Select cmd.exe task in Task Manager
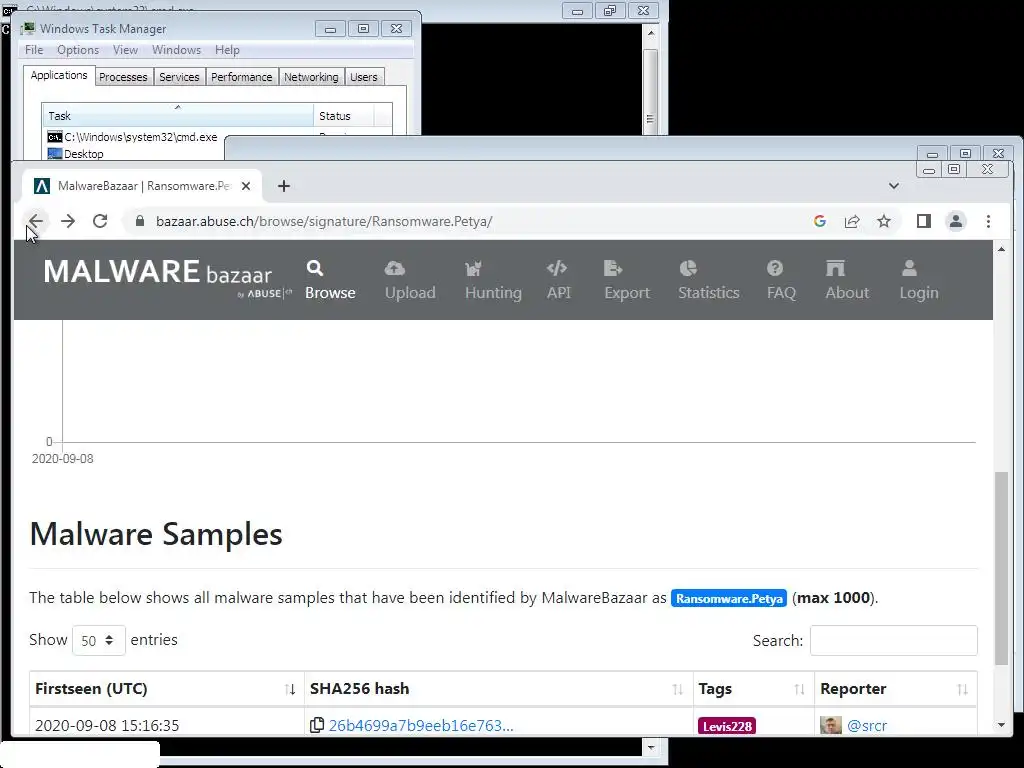This screenshot has width=1024, height=768. click(133, 137)
